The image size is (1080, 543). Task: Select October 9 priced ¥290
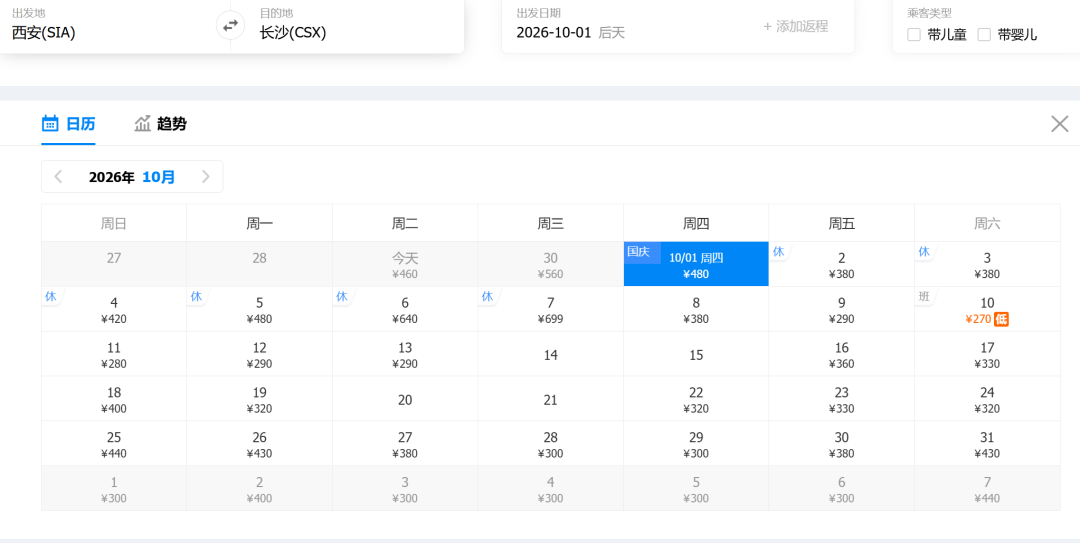click(842, 309)
